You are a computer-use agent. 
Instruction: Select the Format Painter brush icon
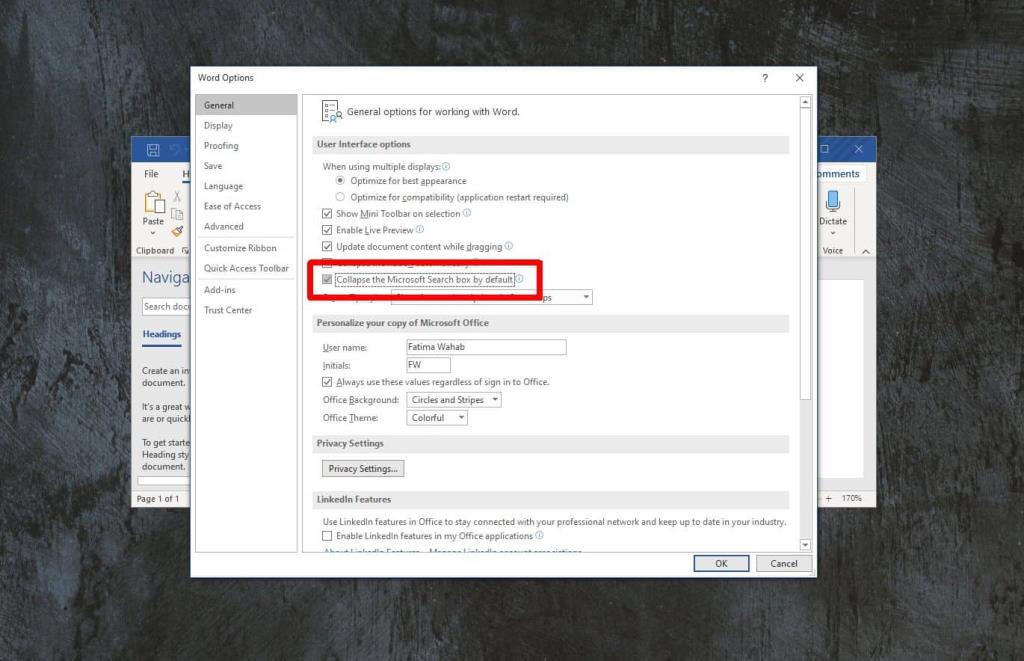tap(179, 231)
